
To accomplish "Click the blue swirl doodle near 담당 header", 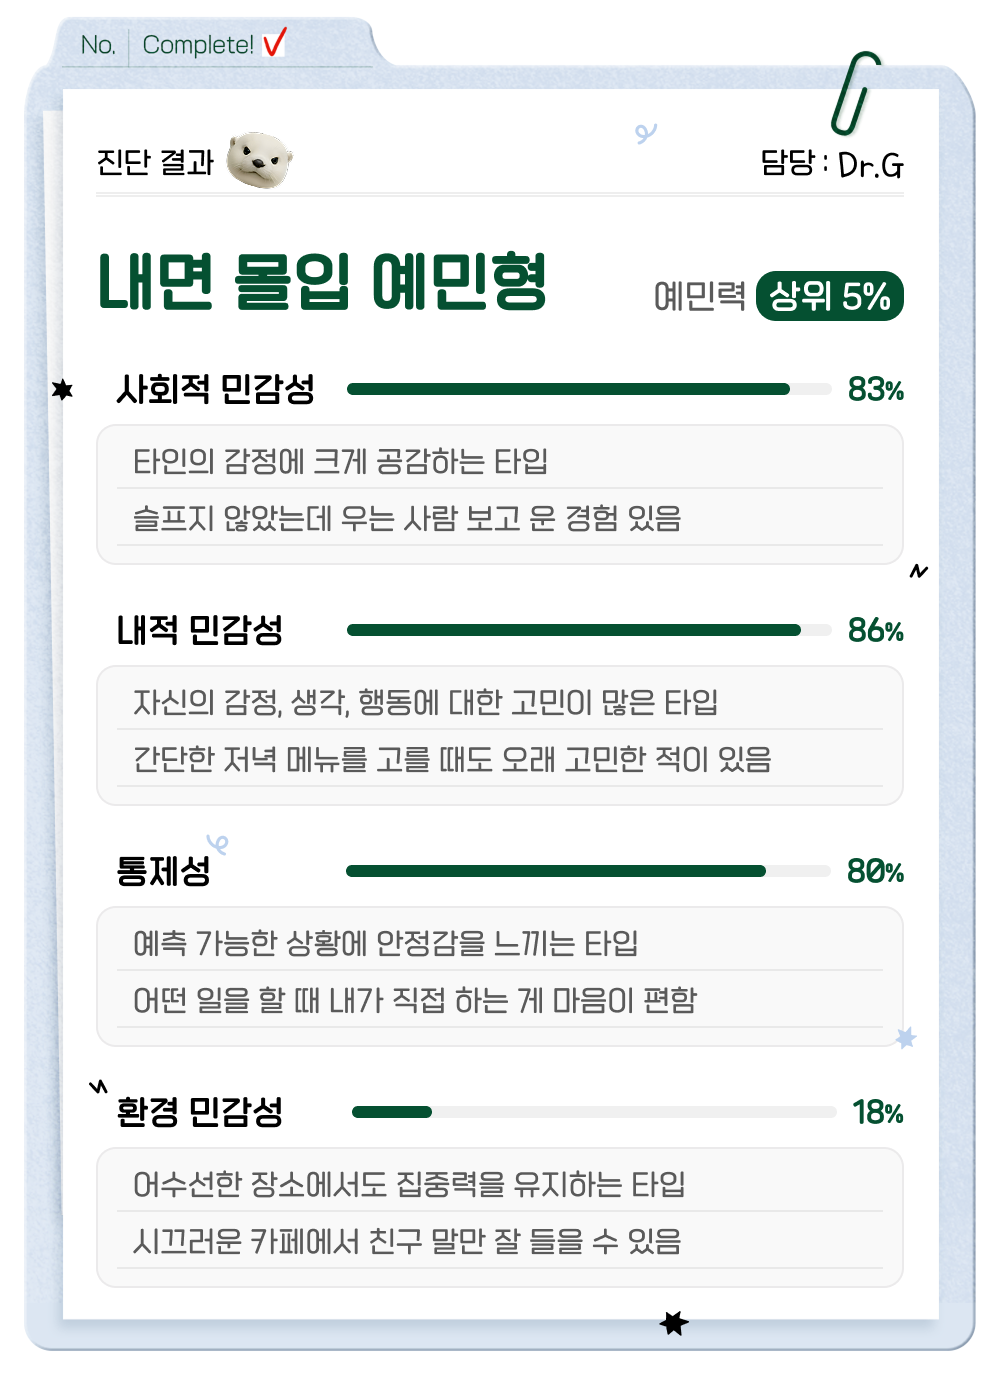I will tap(646, 133).
